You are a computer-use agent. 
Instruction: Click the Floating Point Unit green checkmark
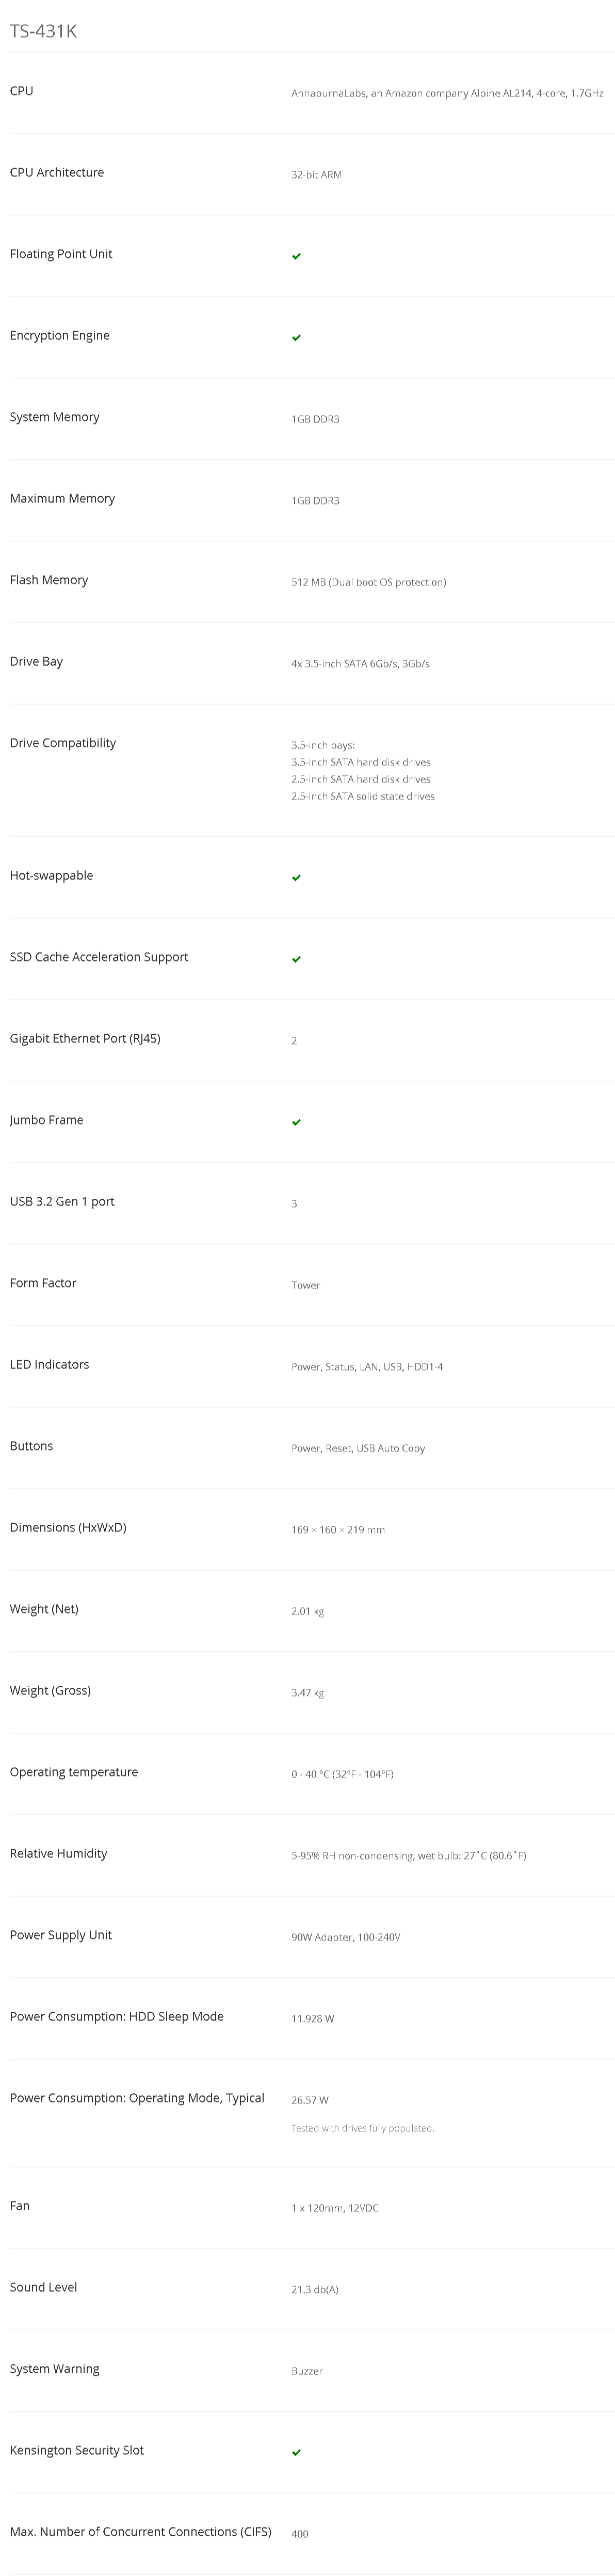point(296,256)
